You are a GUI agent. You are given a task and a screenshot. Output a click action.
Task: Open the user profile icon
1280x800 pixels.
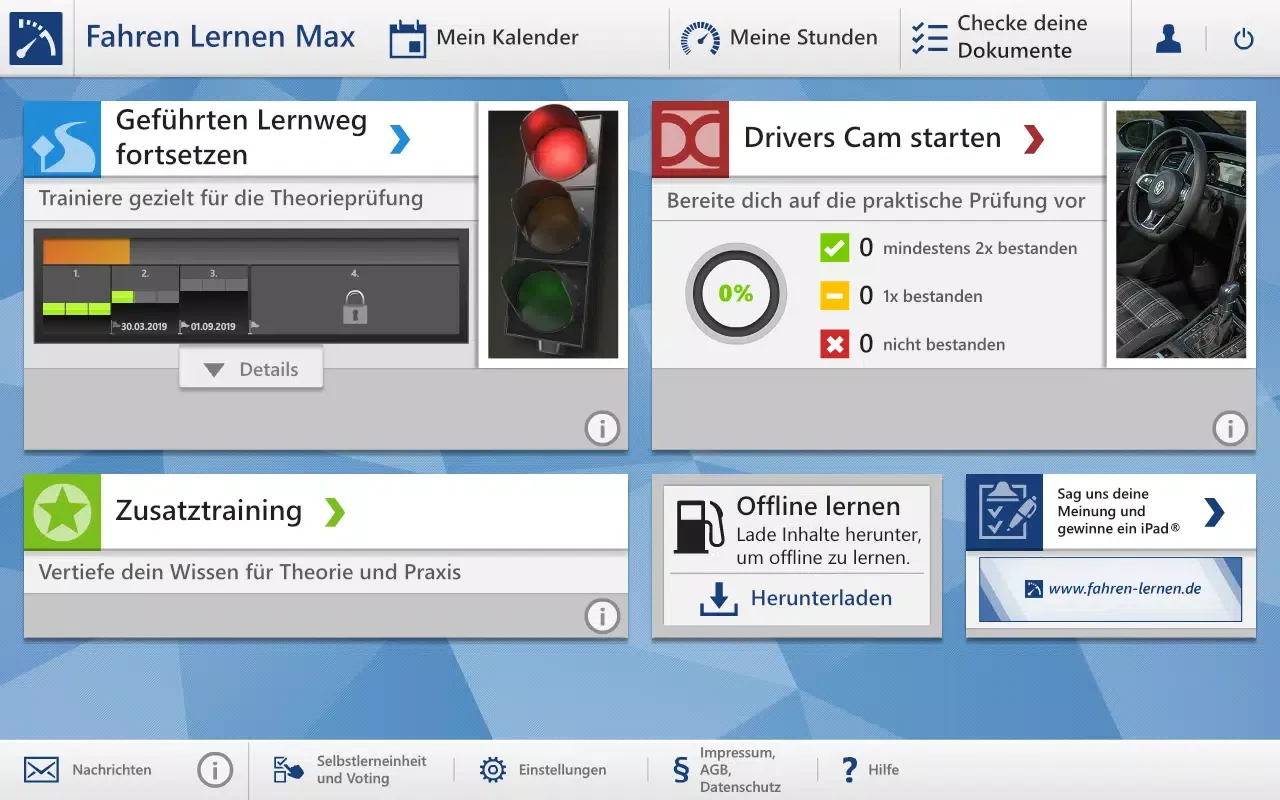pyautogui.click(x=1168, y=38)
